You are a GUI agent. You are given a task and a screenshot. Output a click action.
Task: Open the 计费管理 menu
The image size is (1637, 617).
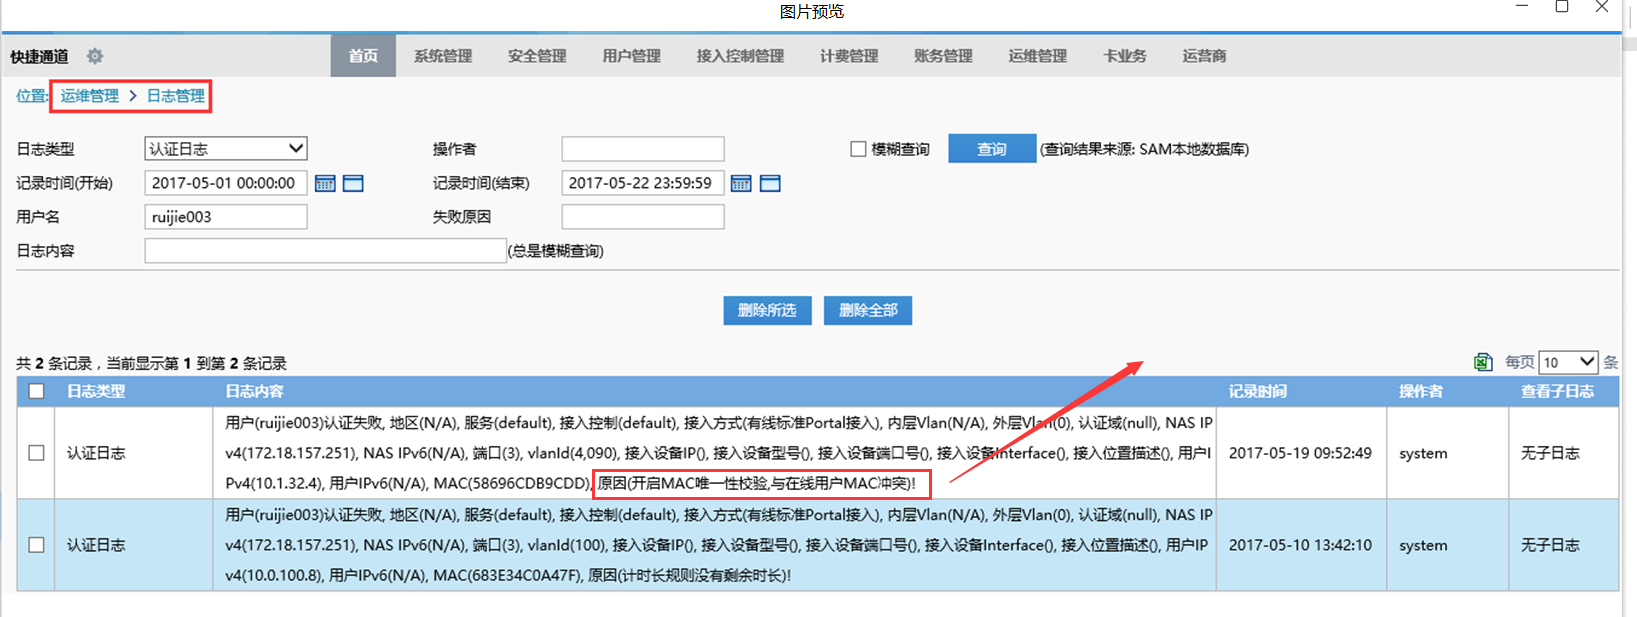point(849,56)
